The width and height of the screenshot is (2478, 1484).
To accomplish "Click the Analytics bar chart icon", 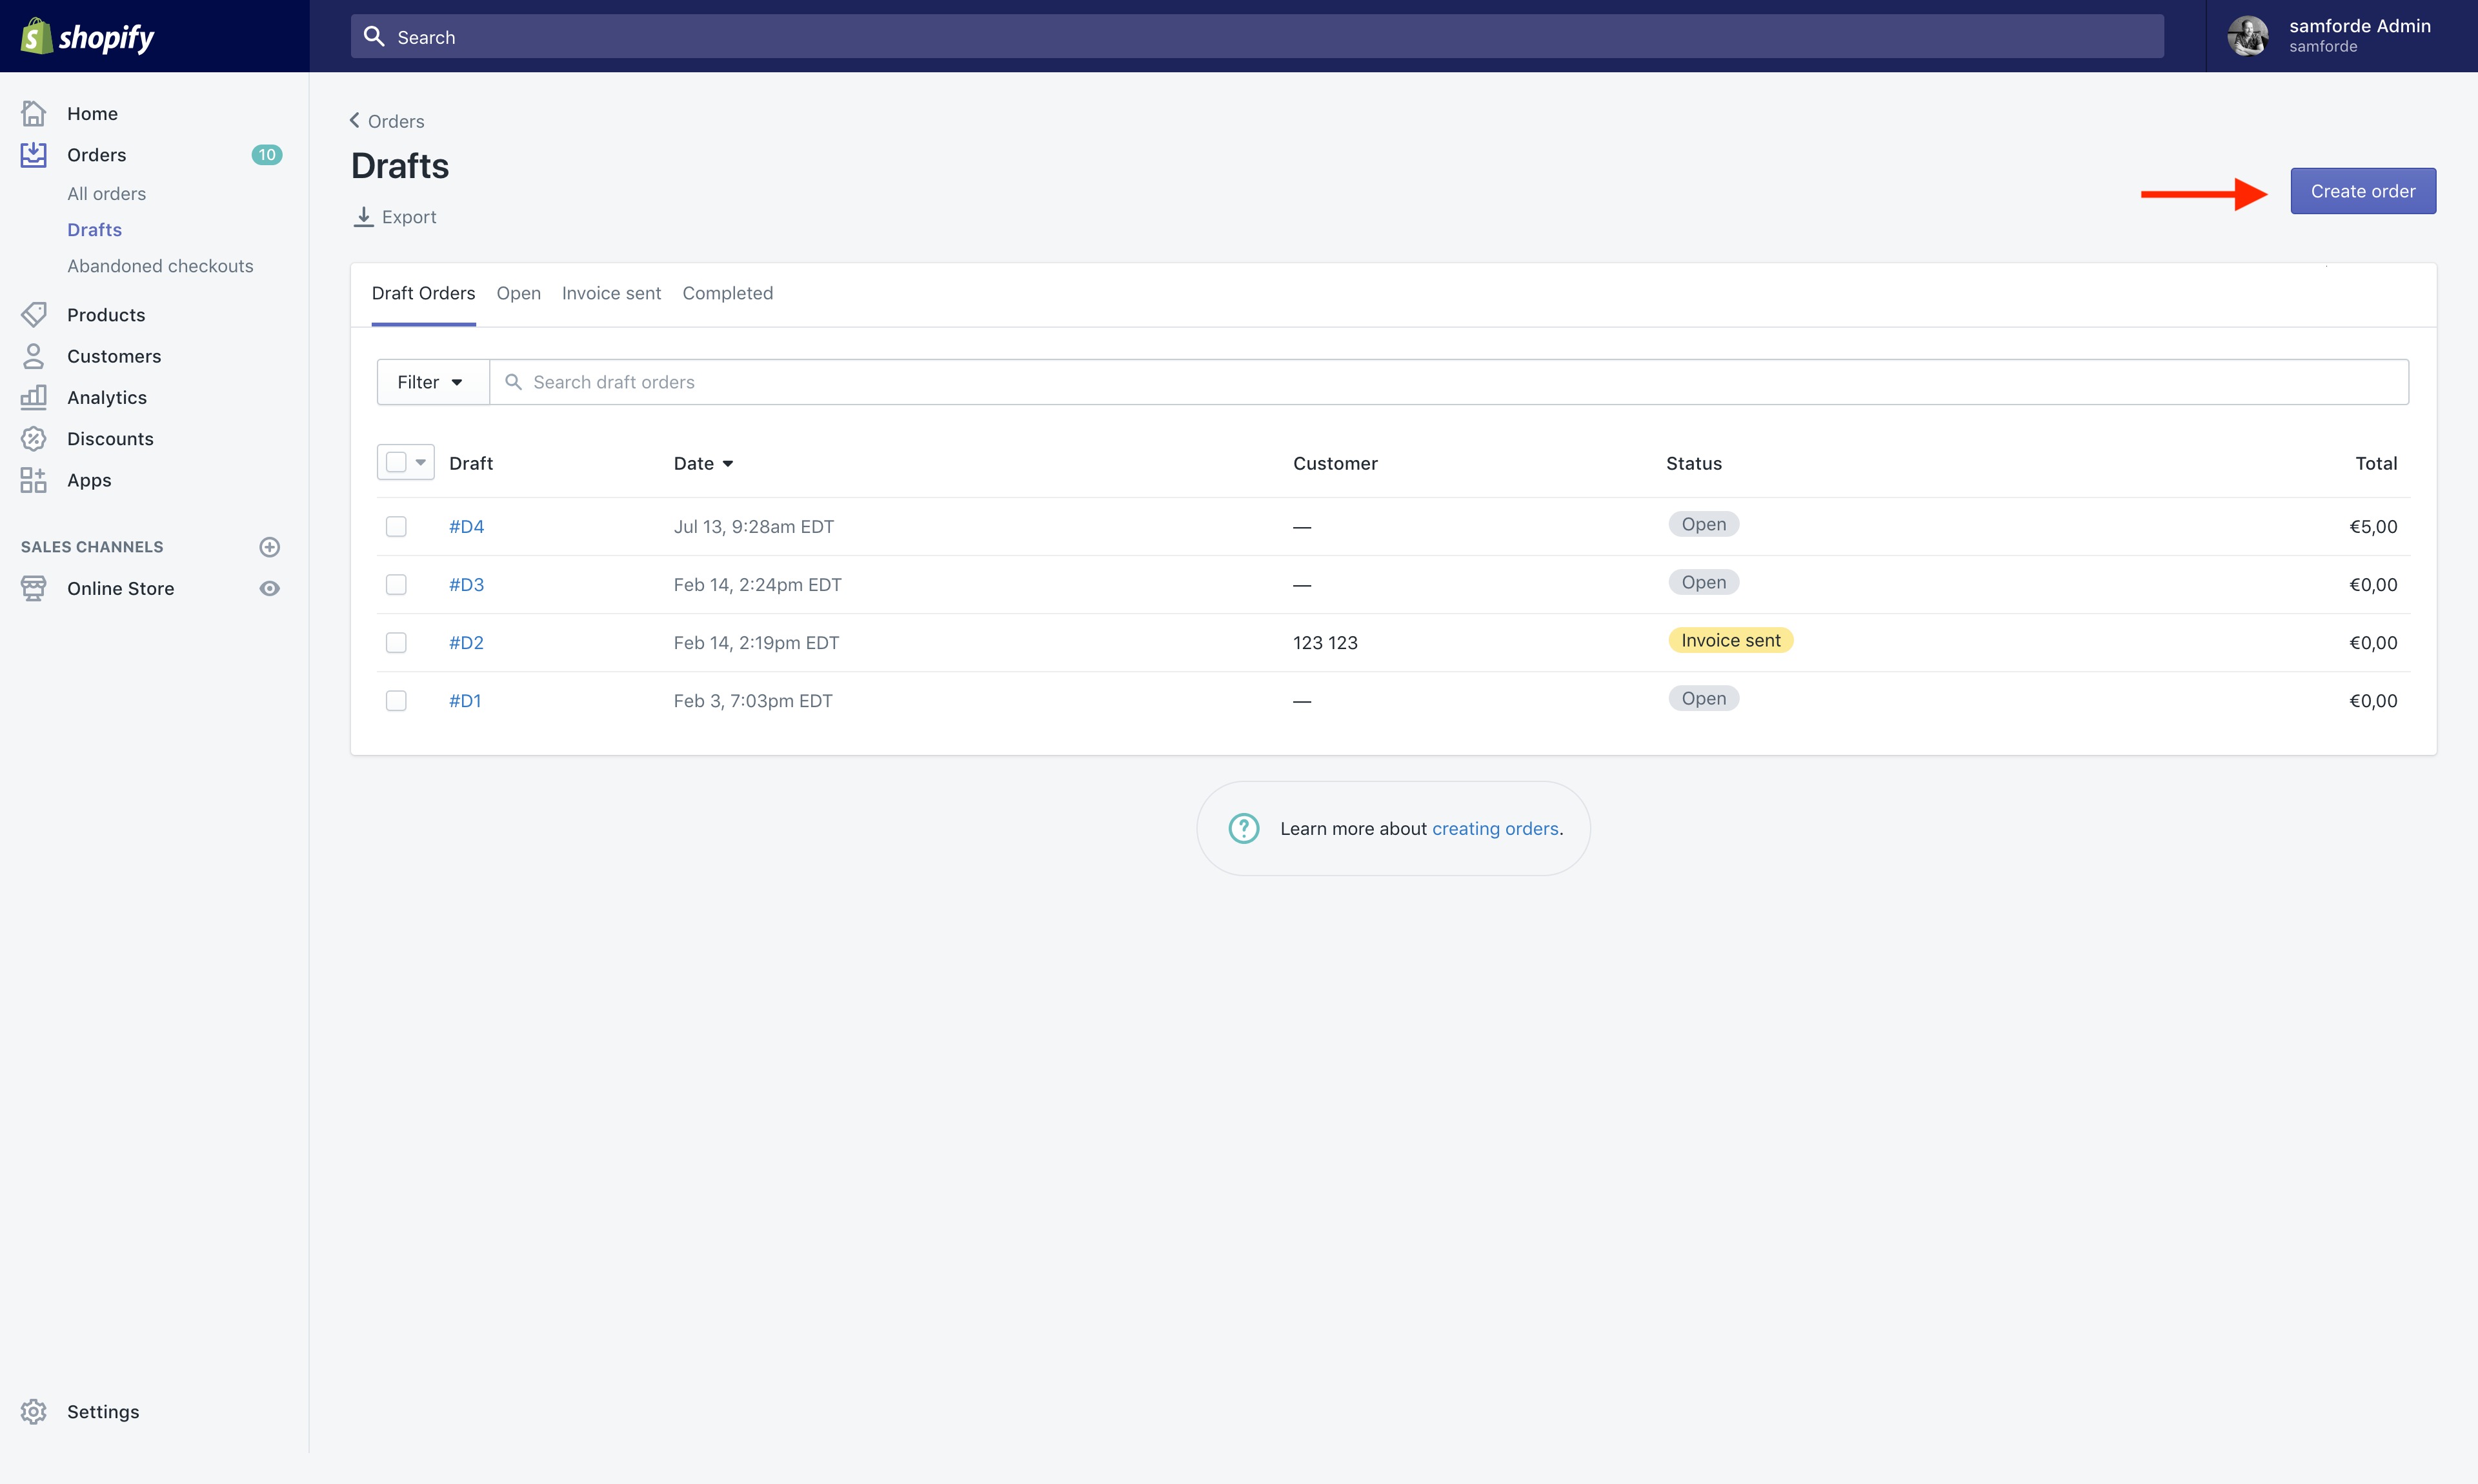I will (x=34, y=397).
